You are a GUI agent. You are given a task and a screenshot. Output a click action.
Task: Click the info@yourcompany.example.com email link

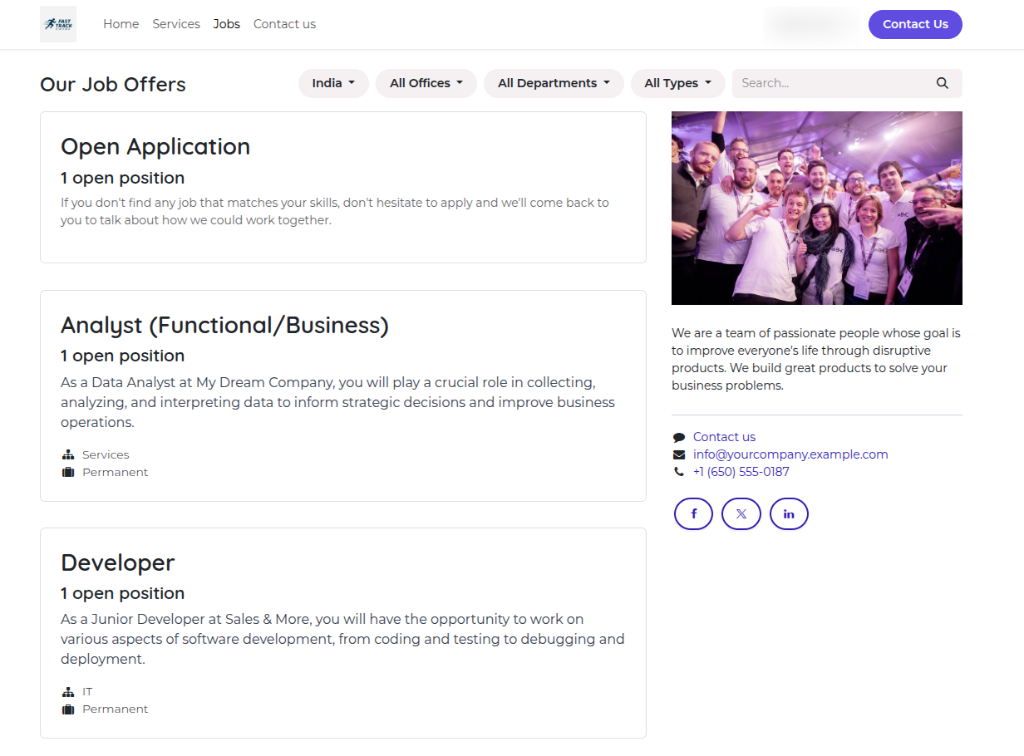click(790, 454)
